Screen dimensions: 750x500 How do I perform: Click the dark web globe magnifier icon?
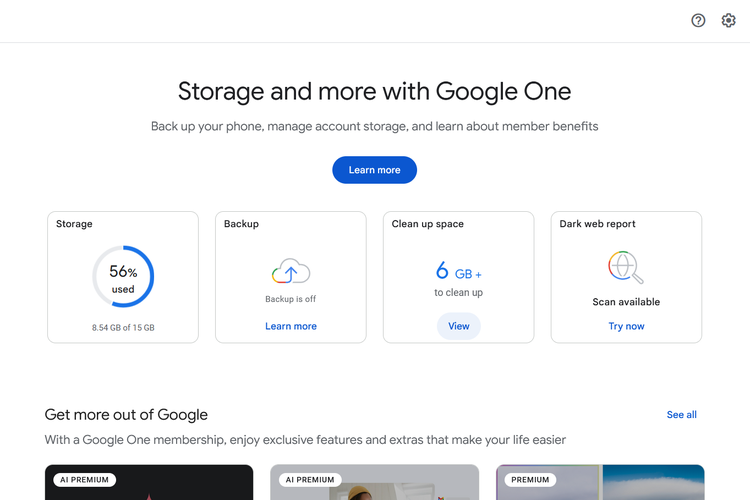pyautogui.click(x=626, y=268)
